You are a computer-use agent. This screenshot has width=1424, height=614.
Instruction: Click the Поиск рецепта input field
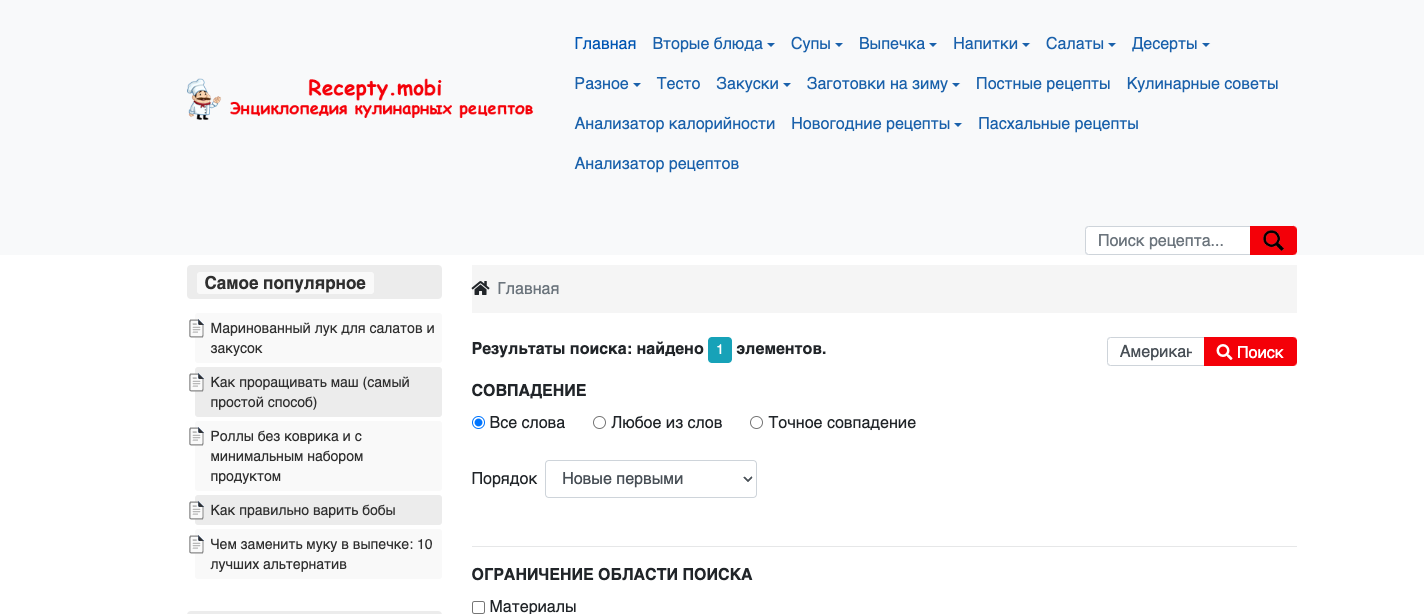pos(1167,240)
